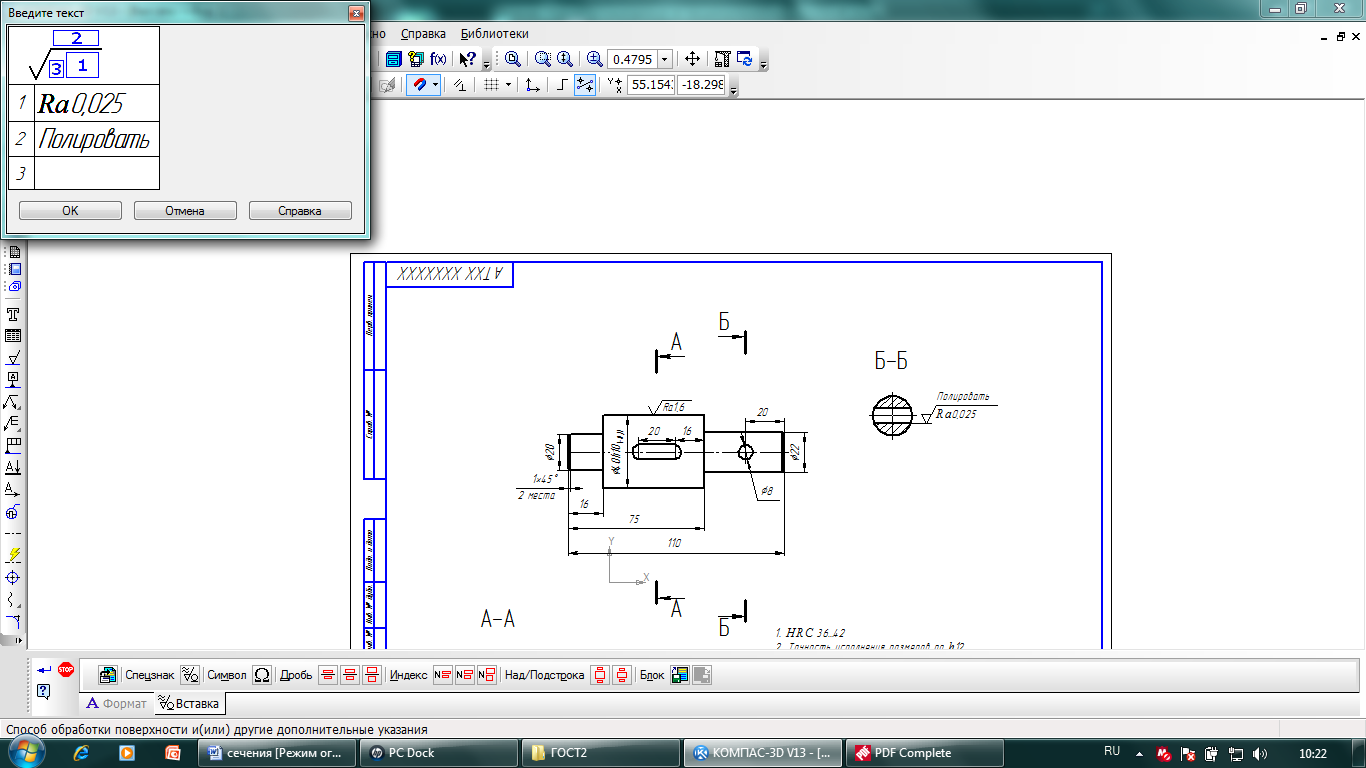Select the view arrow tool
The image size is (1366, 768).
13,489
